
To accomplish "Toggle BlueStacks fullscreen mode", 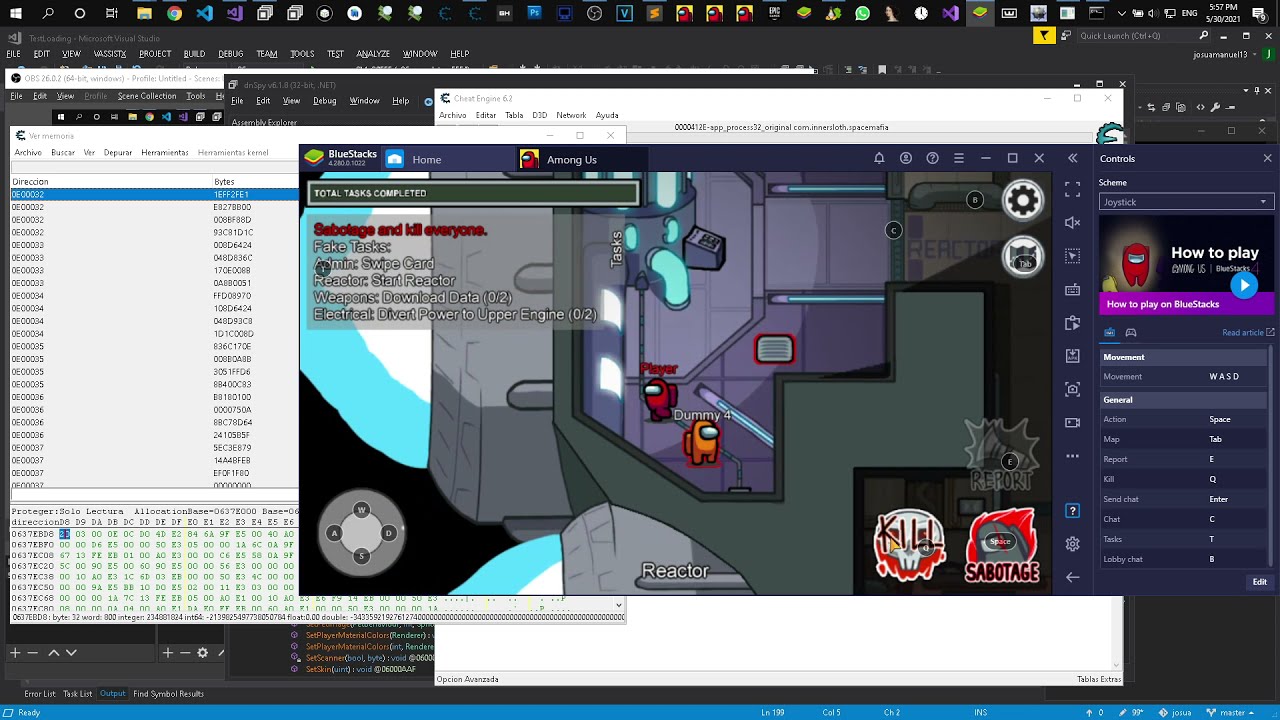I will 1073,189.
